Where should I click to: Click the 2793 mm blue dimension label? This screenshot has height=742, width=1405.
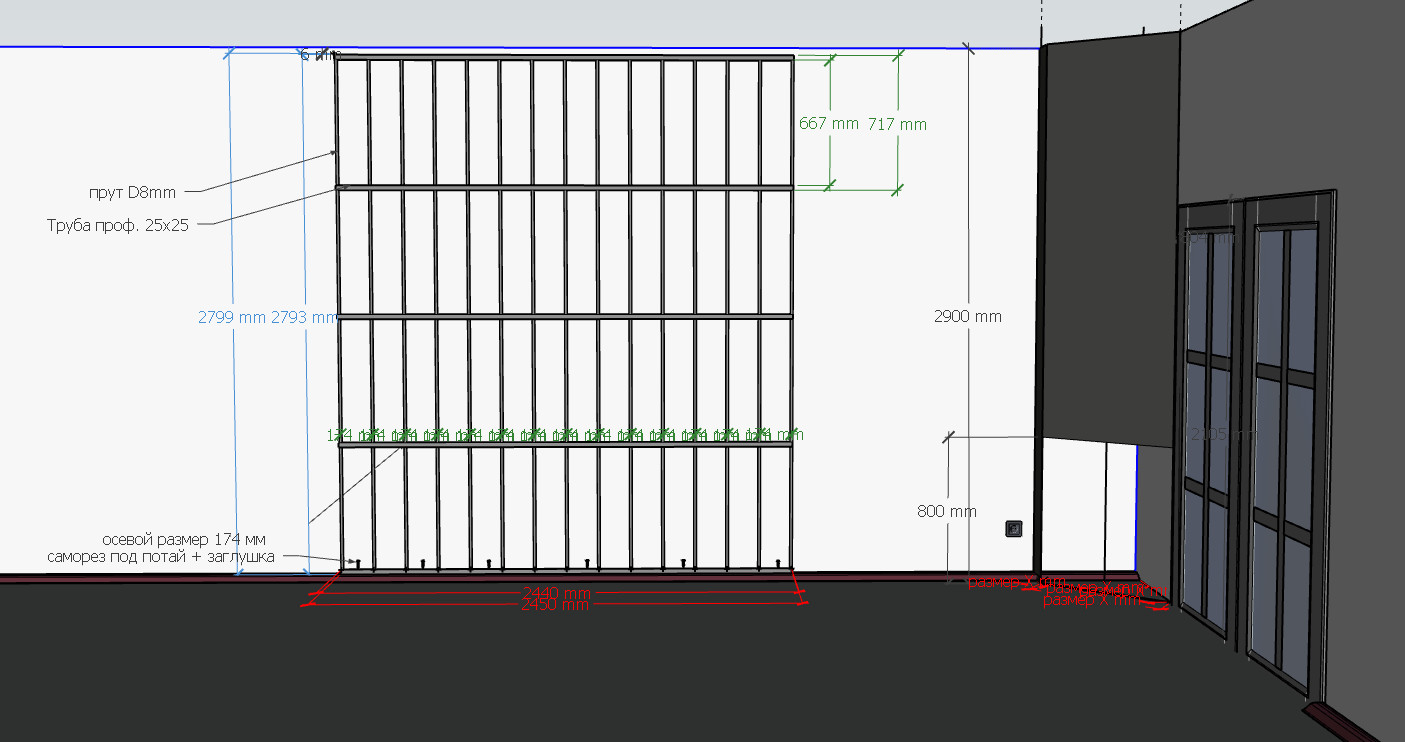(304, 317)
